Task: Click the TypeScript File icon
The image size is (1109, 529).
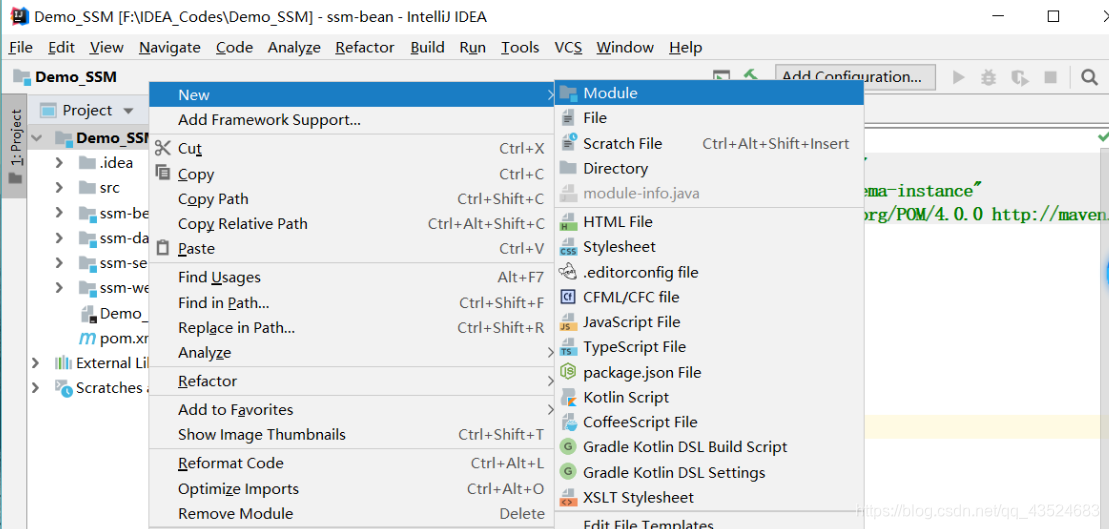Action: pyautogui.click(x=568, y=347)
